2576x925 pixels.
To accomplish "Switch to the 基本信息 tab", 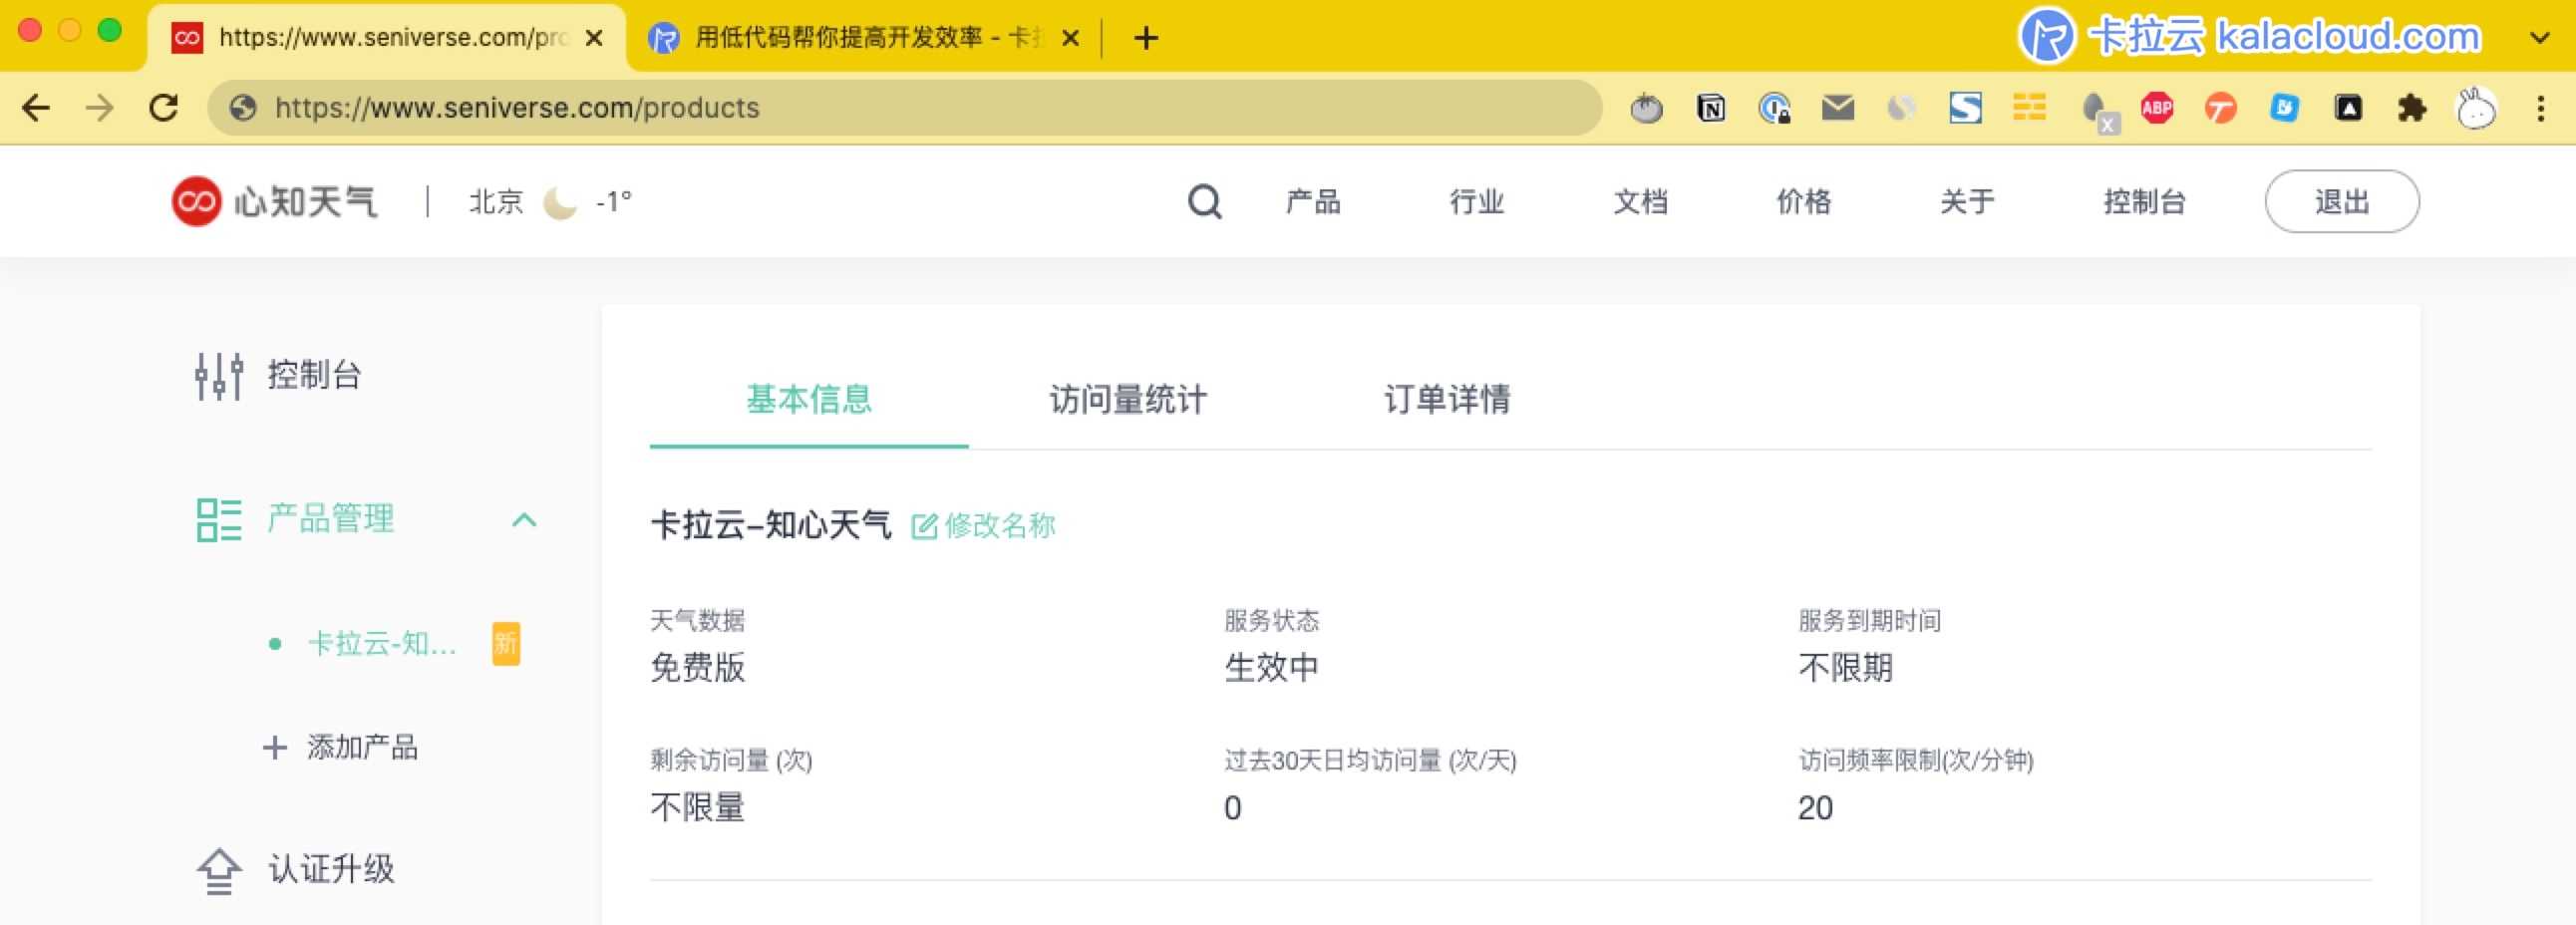I will pos(809,399).
